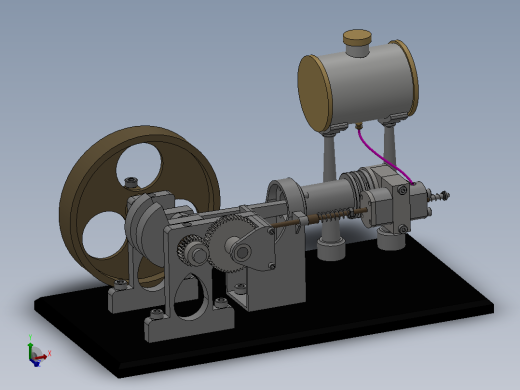Viewport: 520px width, 390px height.
Task: Click the red X axis of the orientation triad
Action: (42, 358)
